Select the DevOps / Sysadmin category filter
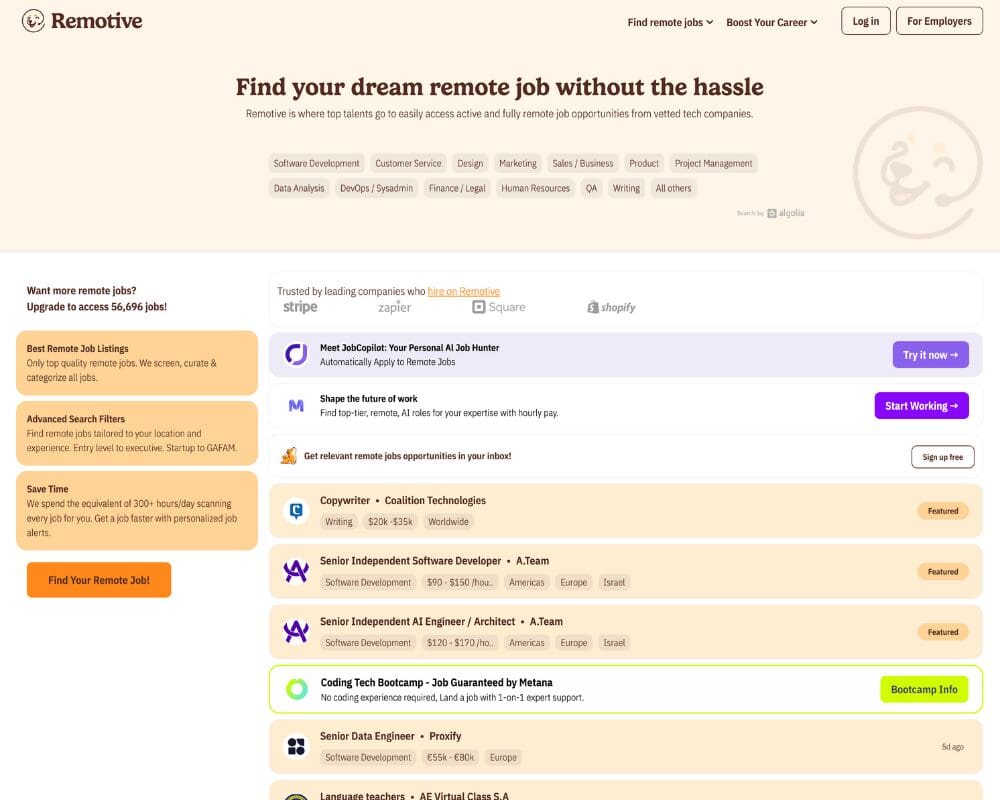Screen dimensions: 1000x800 pyautogui.click(x=376, y=188)
